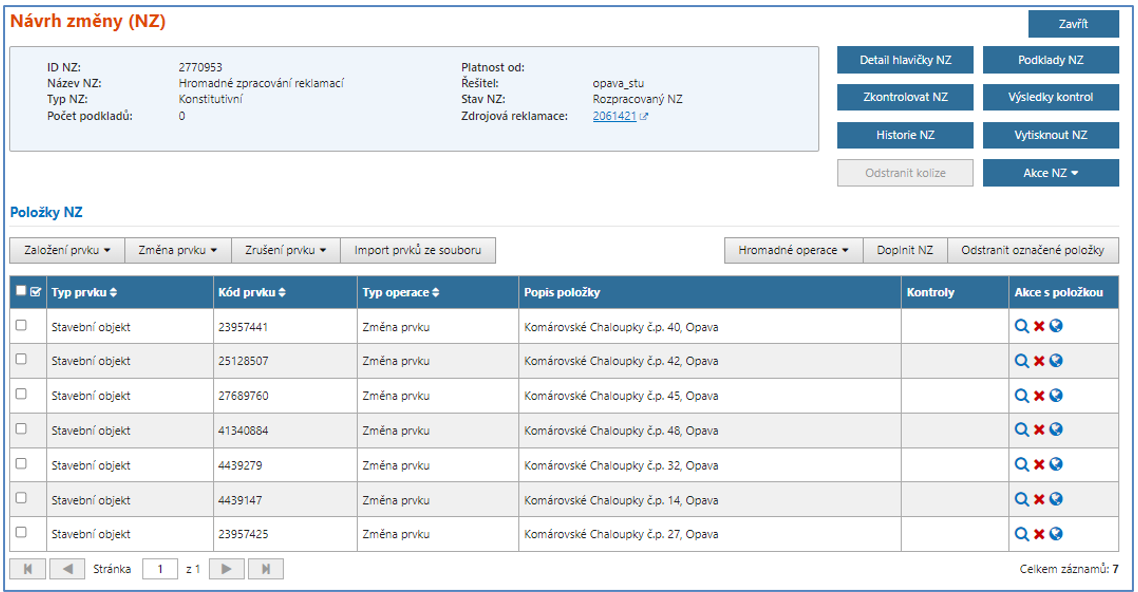Screen dimensions: 1138x592
Task: Open the Akce NZ dropdown menu
Action: 1050,173
